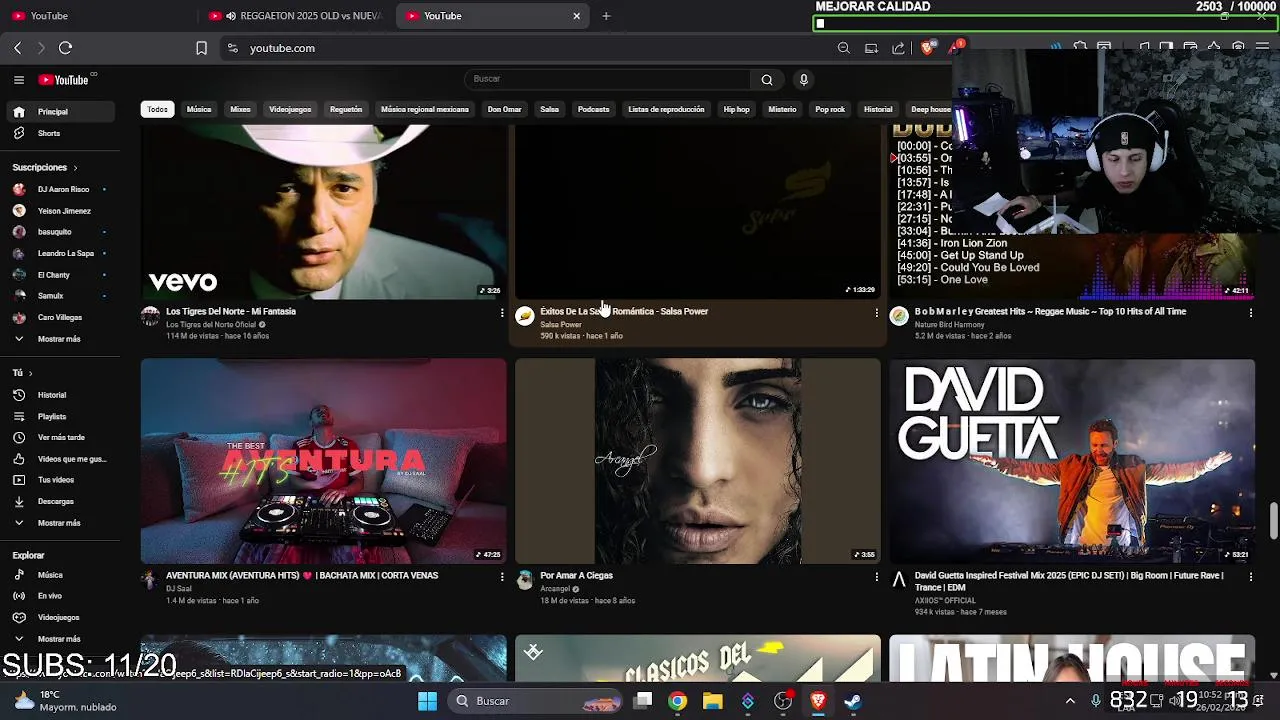Click the browser address bar

tap(530, 48)
